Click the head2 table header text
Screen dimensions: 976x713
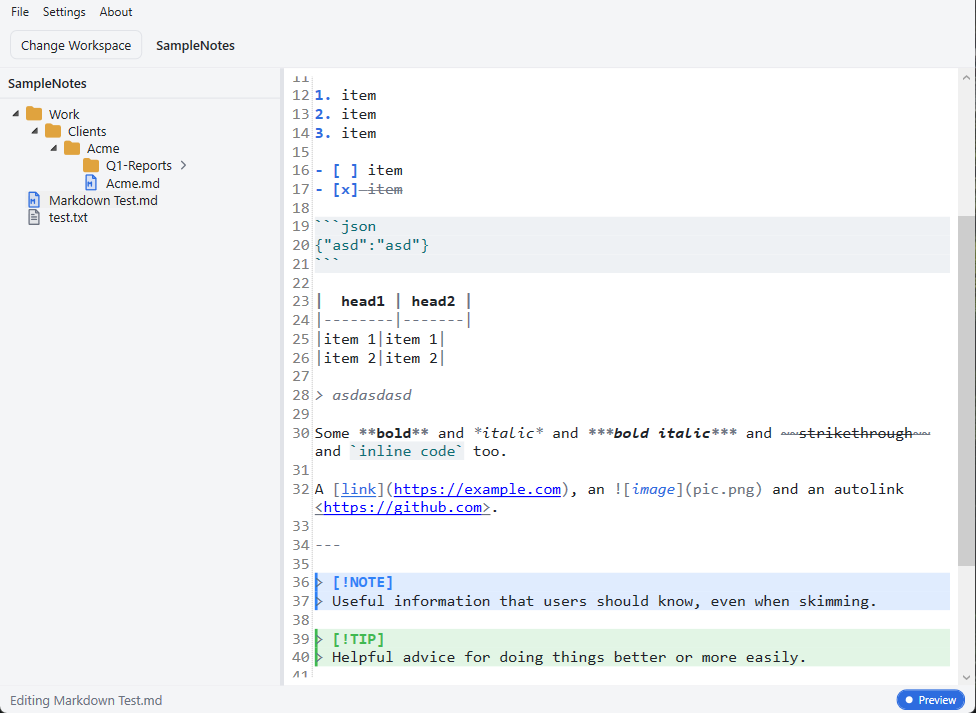[x=433, y=301]
